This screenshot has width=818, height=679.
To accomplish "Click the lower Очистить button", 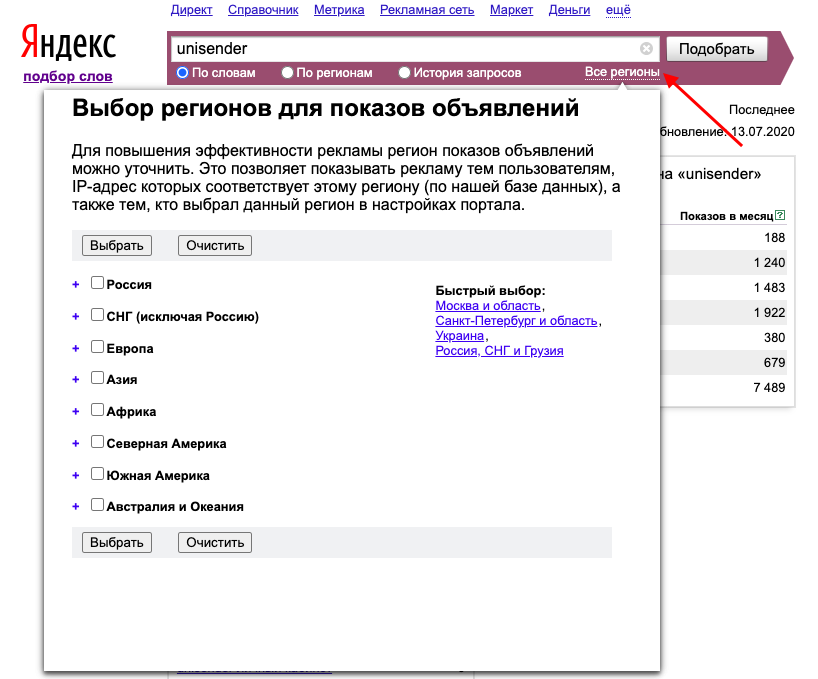I will pos(215,542).
